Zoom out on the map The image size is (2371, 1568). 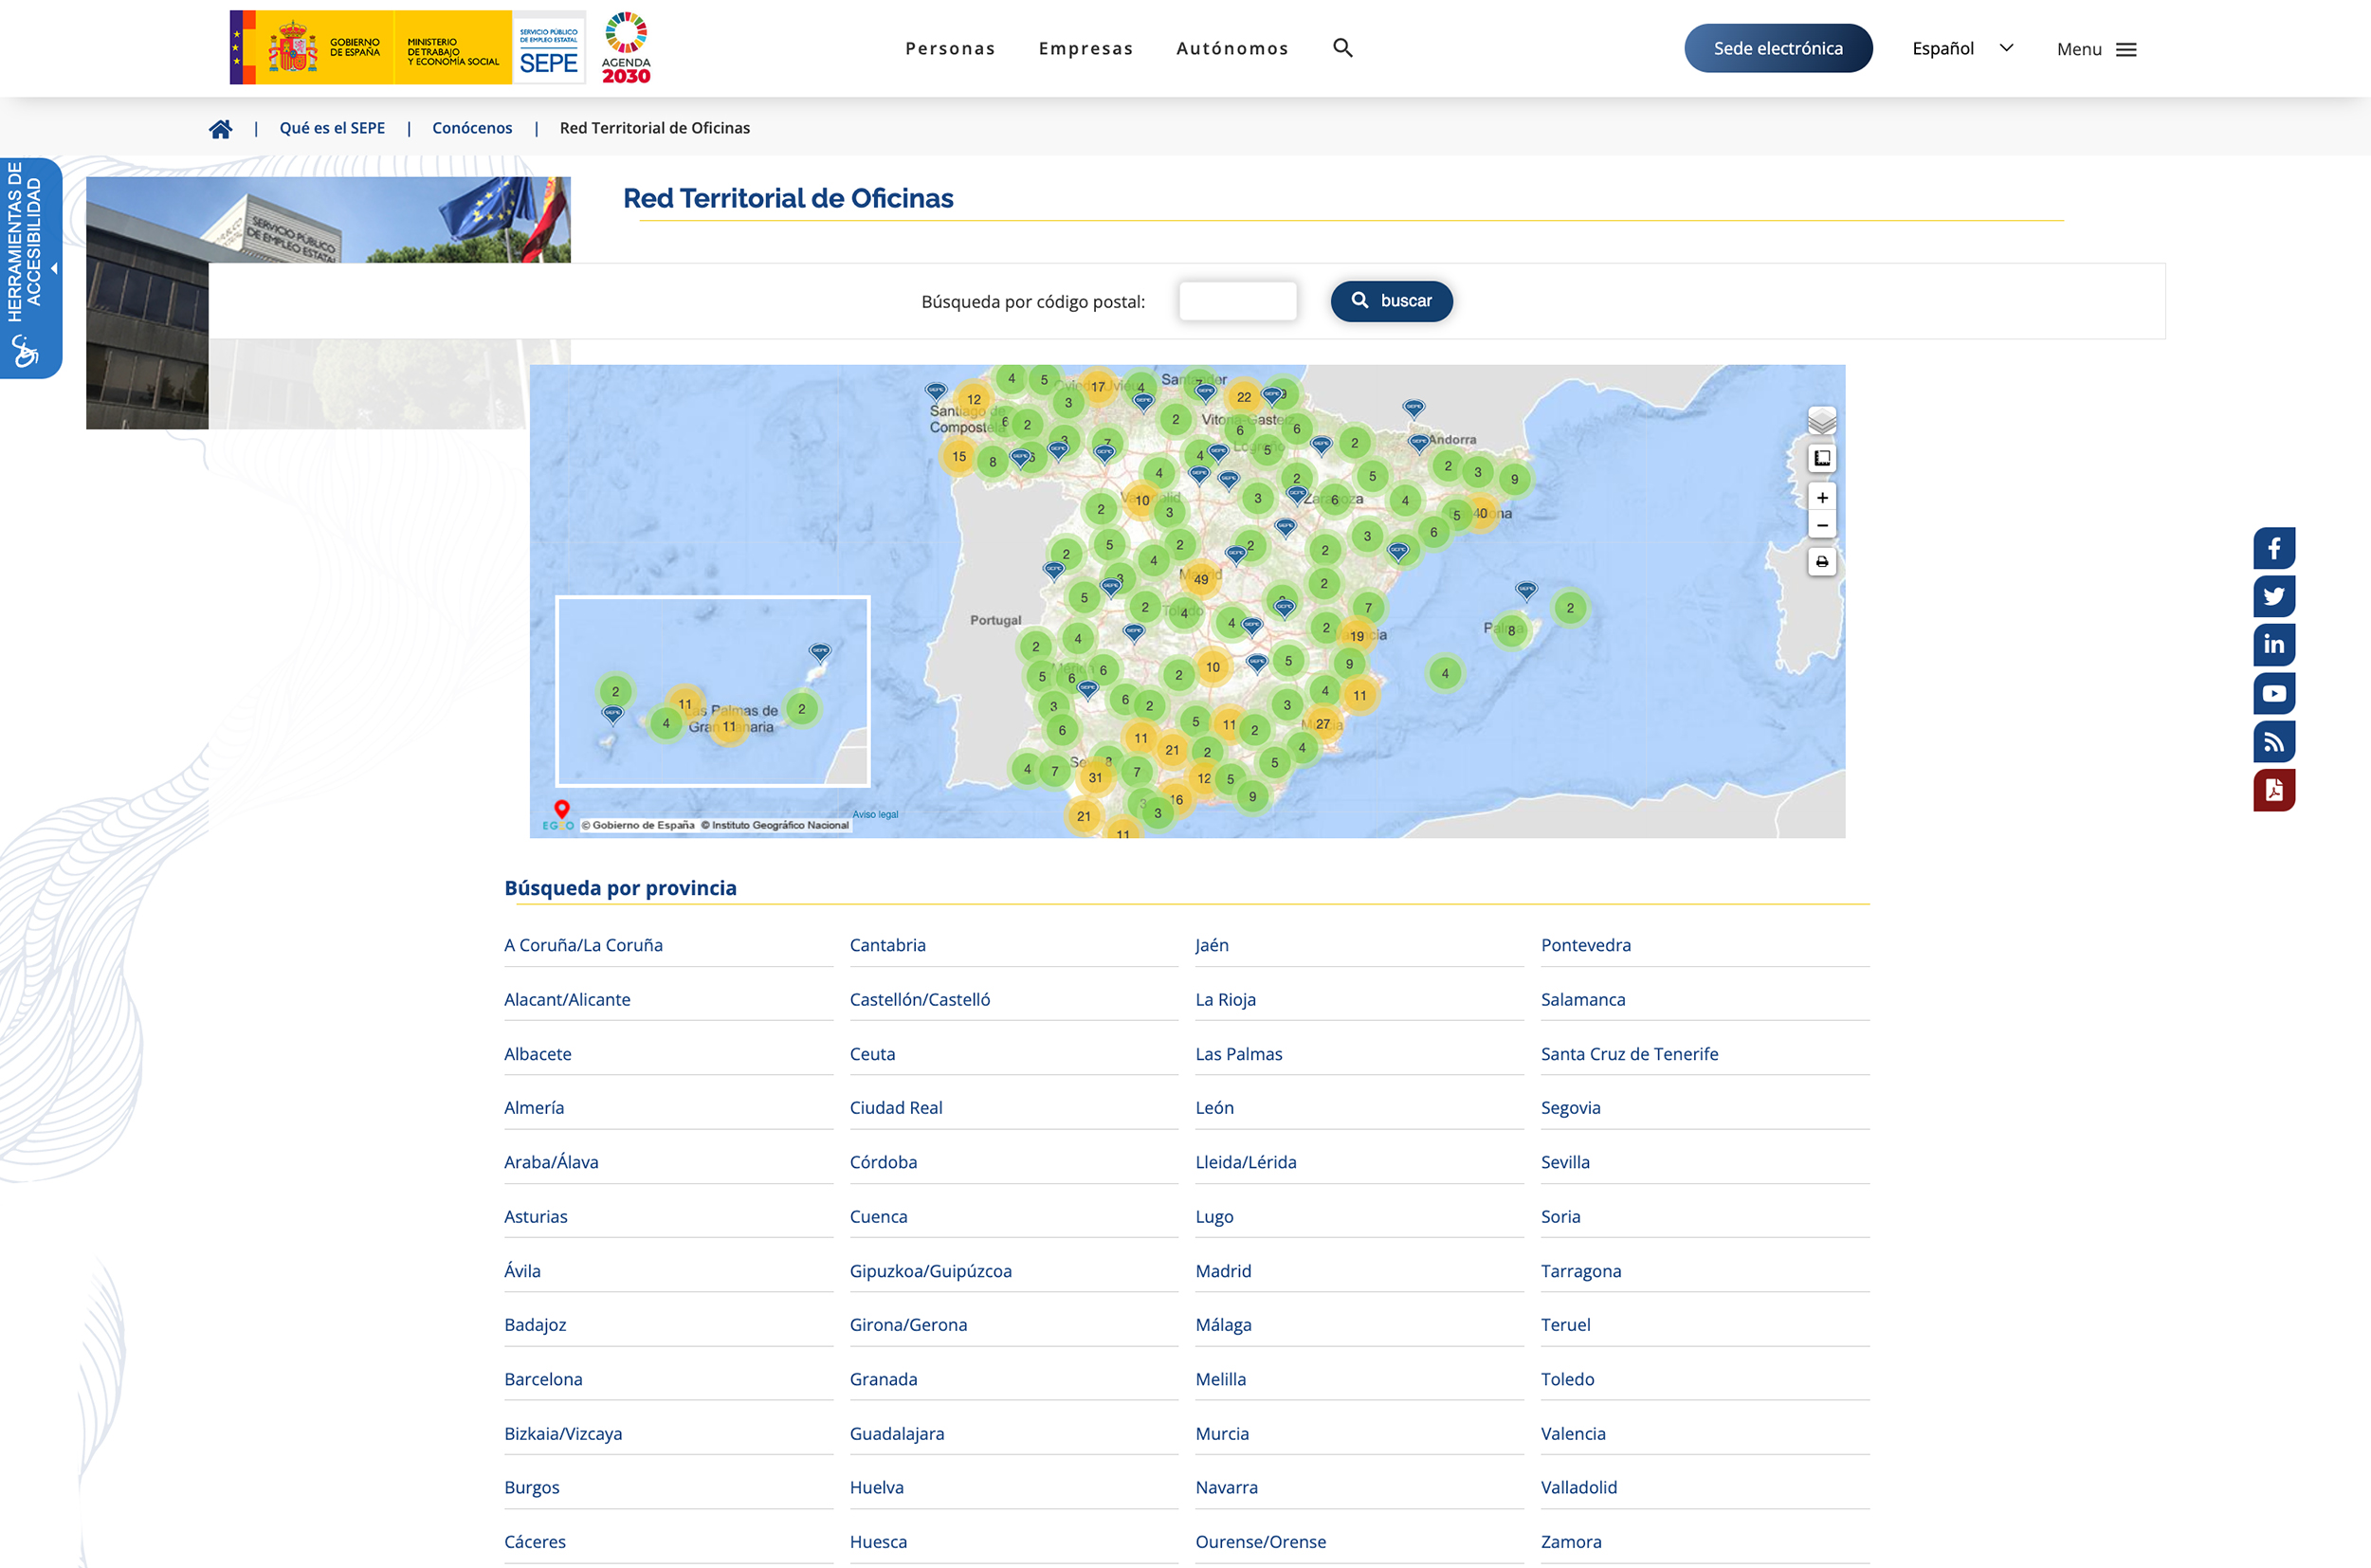pyautogui.click(x=1821, y=525)
